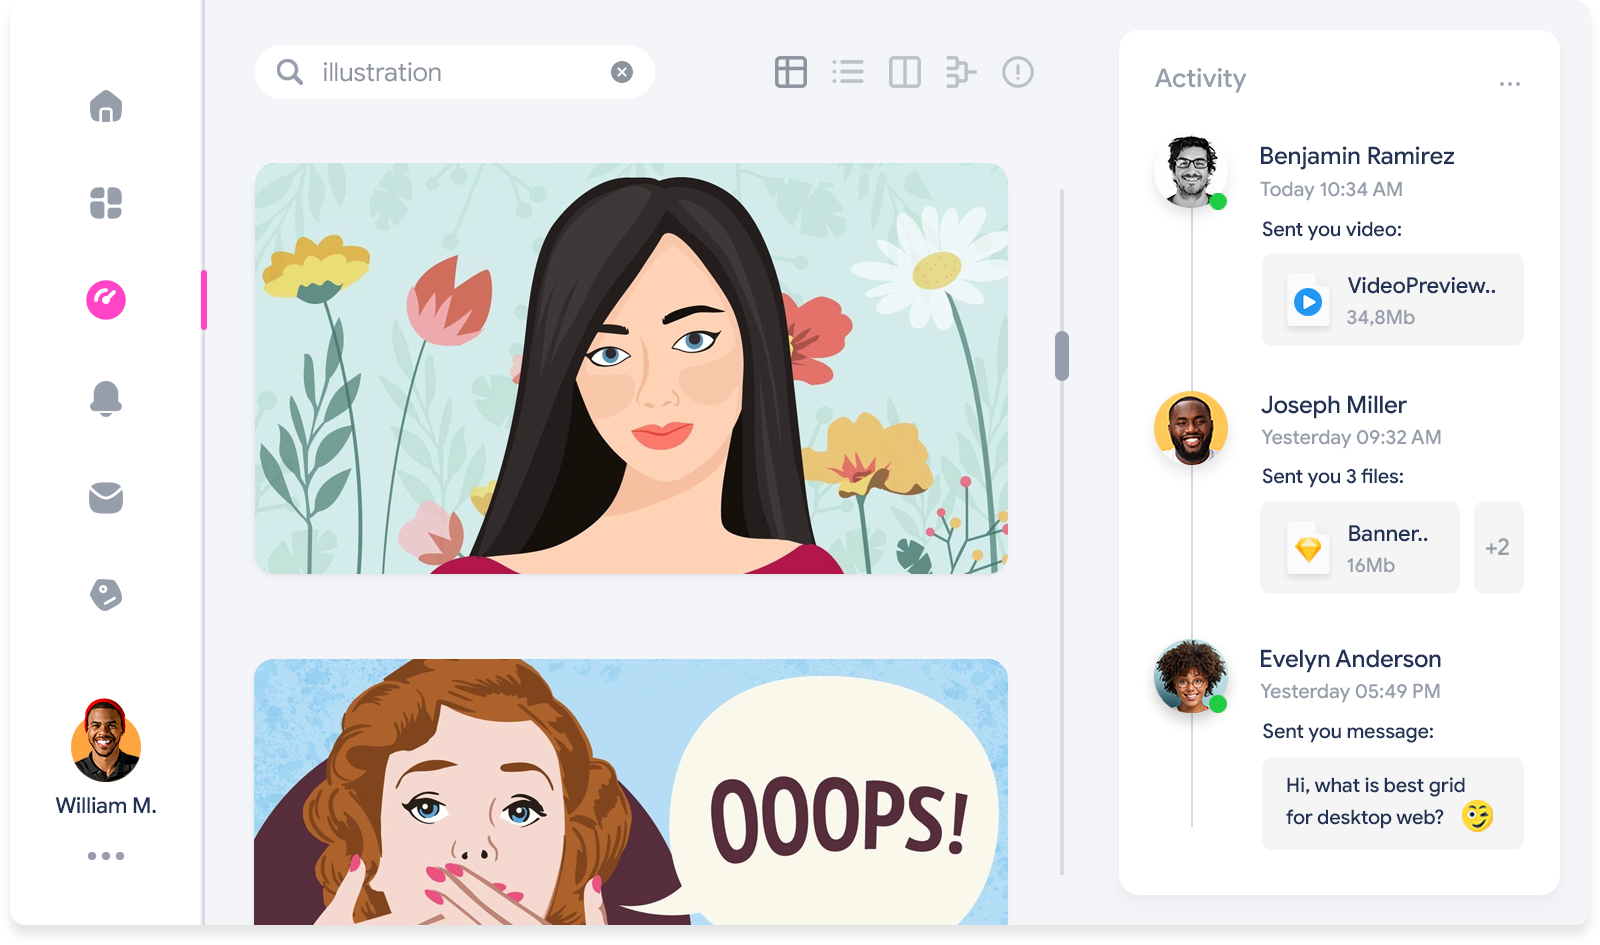Select the tree hierarchy view icon
The image size is (1600, 945).
coord(960,72)
